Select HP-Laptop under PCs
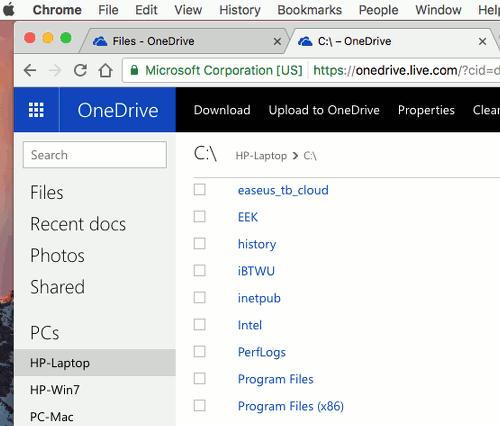 (x=95, y=363)
